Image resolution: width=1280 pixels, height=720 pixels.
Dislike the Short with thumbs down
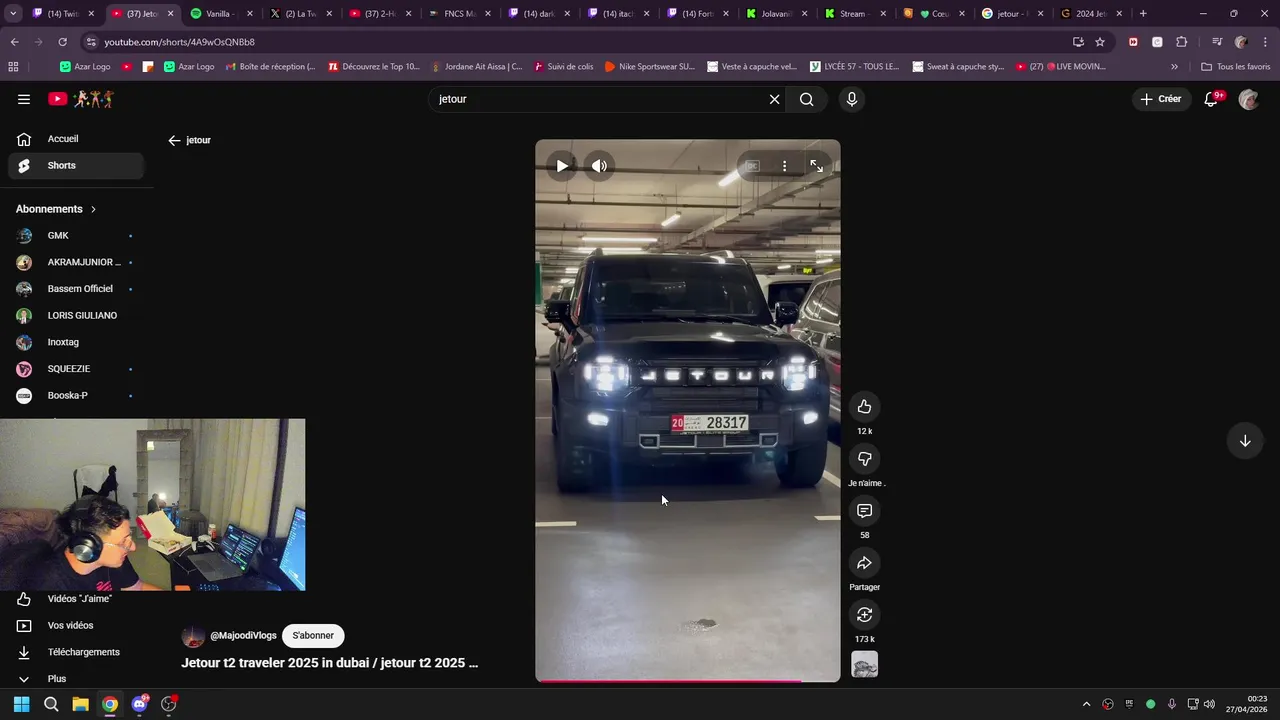pos(864,458)
